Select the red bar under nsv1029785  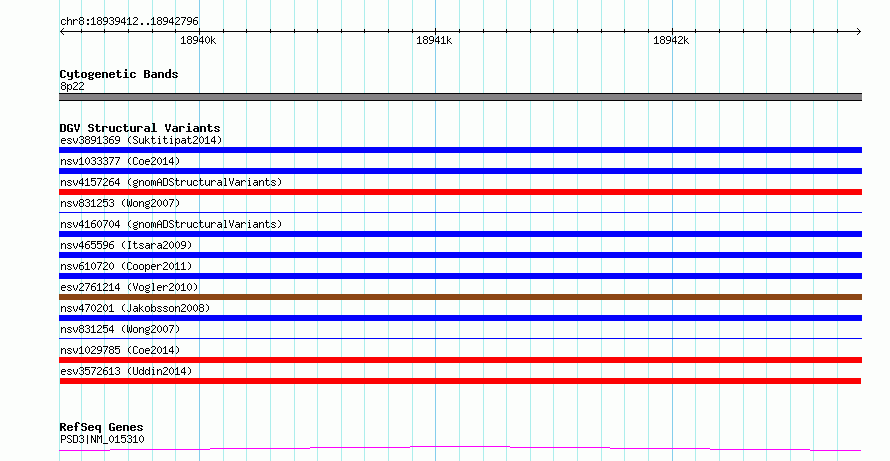(x=460, y=360)
